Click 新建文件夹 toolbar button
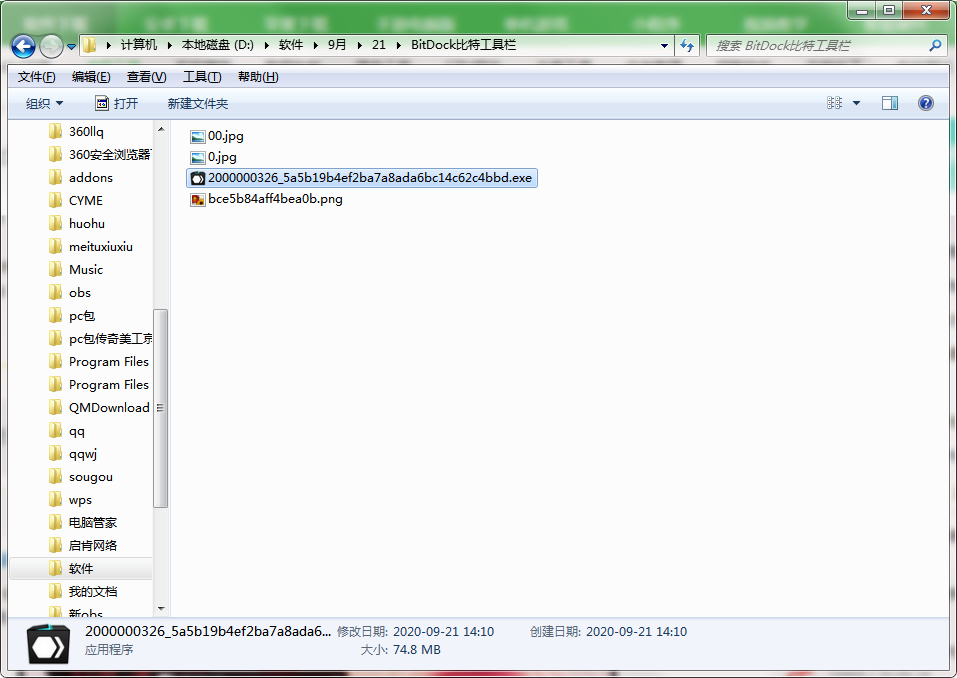 [x=198, y=104]
